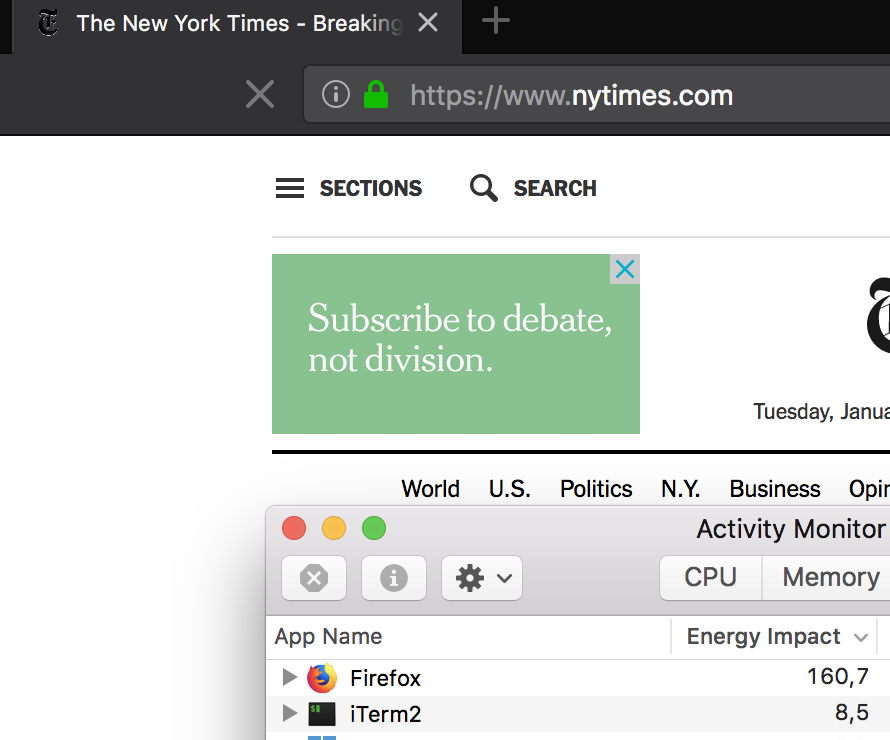Viewport: 890px width, 740px height.
Task: Click the Activity Monitor window title
Action: click(791, 529)
